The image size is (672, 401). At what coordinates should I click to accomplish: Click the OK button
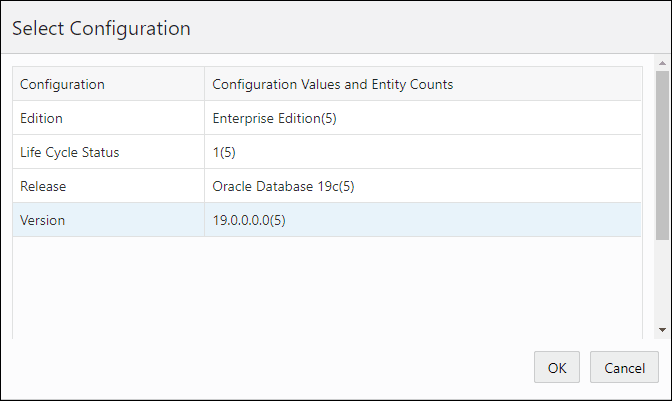click(x=556, y=368)
